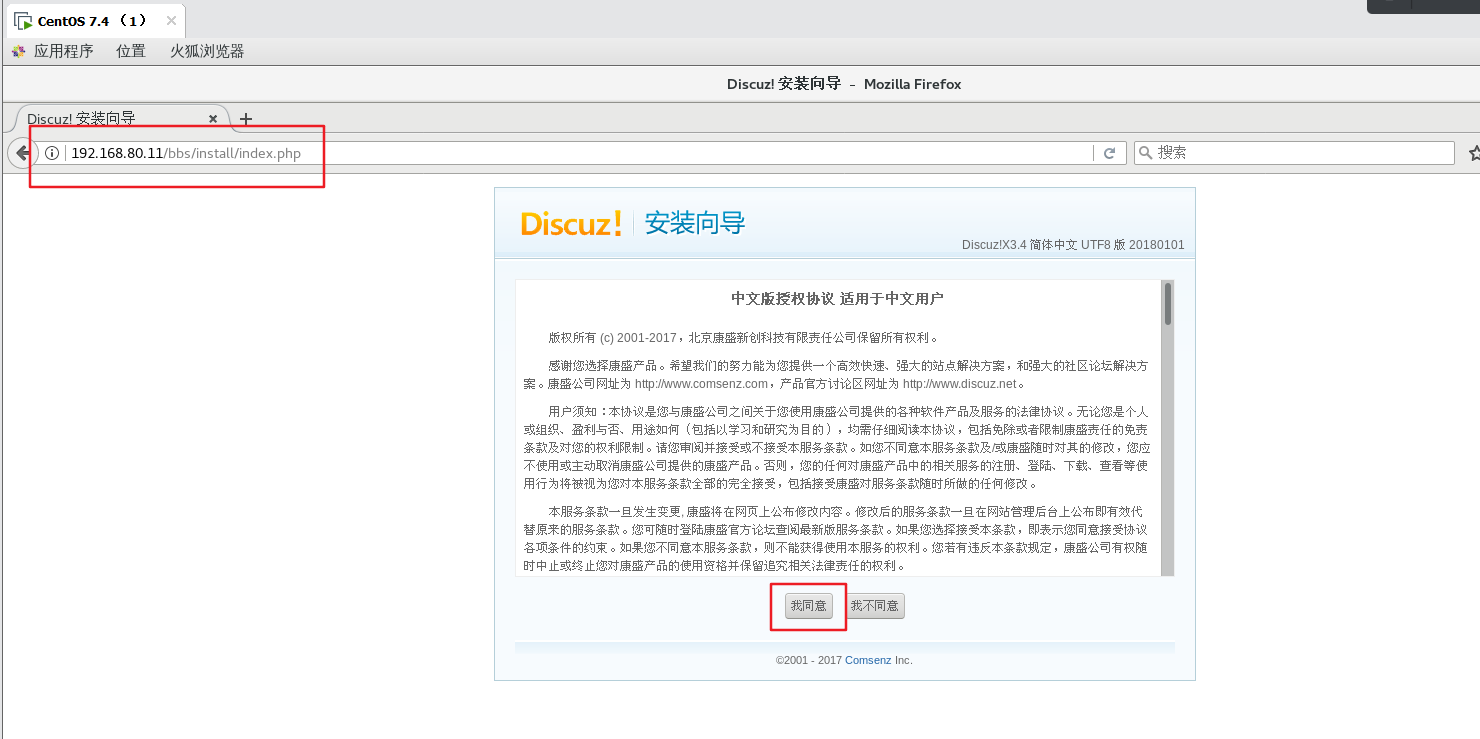
Task: Click the bookmark star icon
Action: point(1474,153)
